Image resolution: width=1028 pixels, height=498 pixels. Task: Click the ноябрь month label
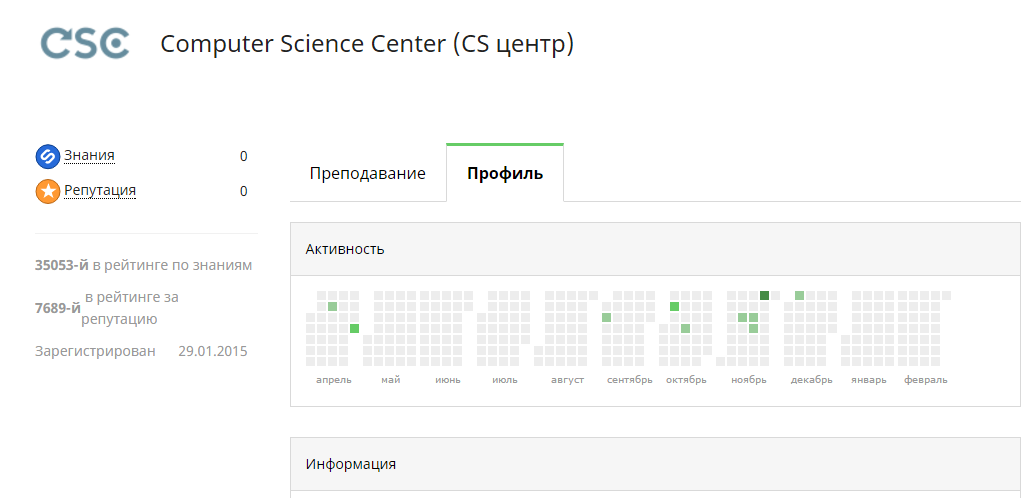coord(748,380)
